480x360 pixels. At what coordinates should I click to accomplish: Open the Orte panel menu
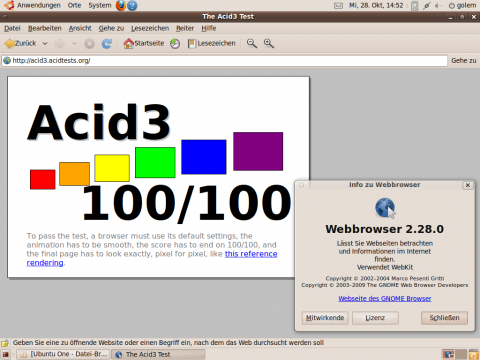[x=74, y=5]
